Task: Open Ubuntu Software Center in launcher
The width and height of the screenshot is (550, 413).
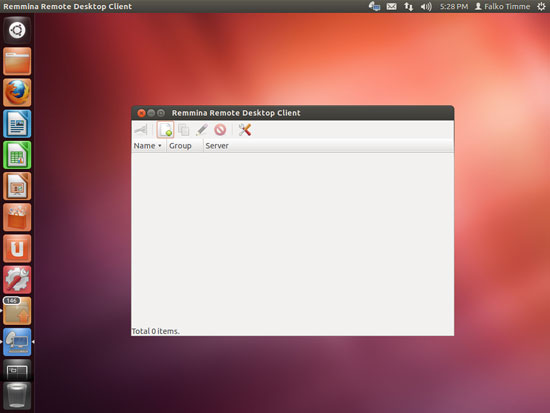Action: (x=17, y=218)
